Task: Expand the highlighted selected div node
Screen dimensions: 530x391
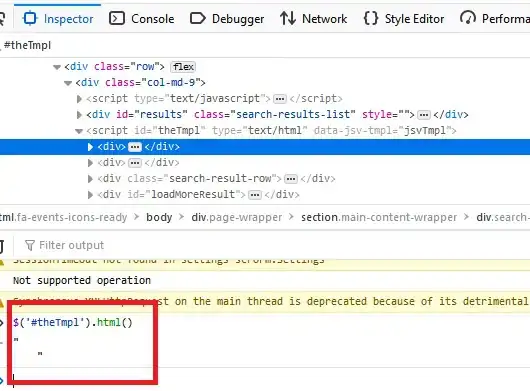Action: pyautogui.click(x=90, y=147)
